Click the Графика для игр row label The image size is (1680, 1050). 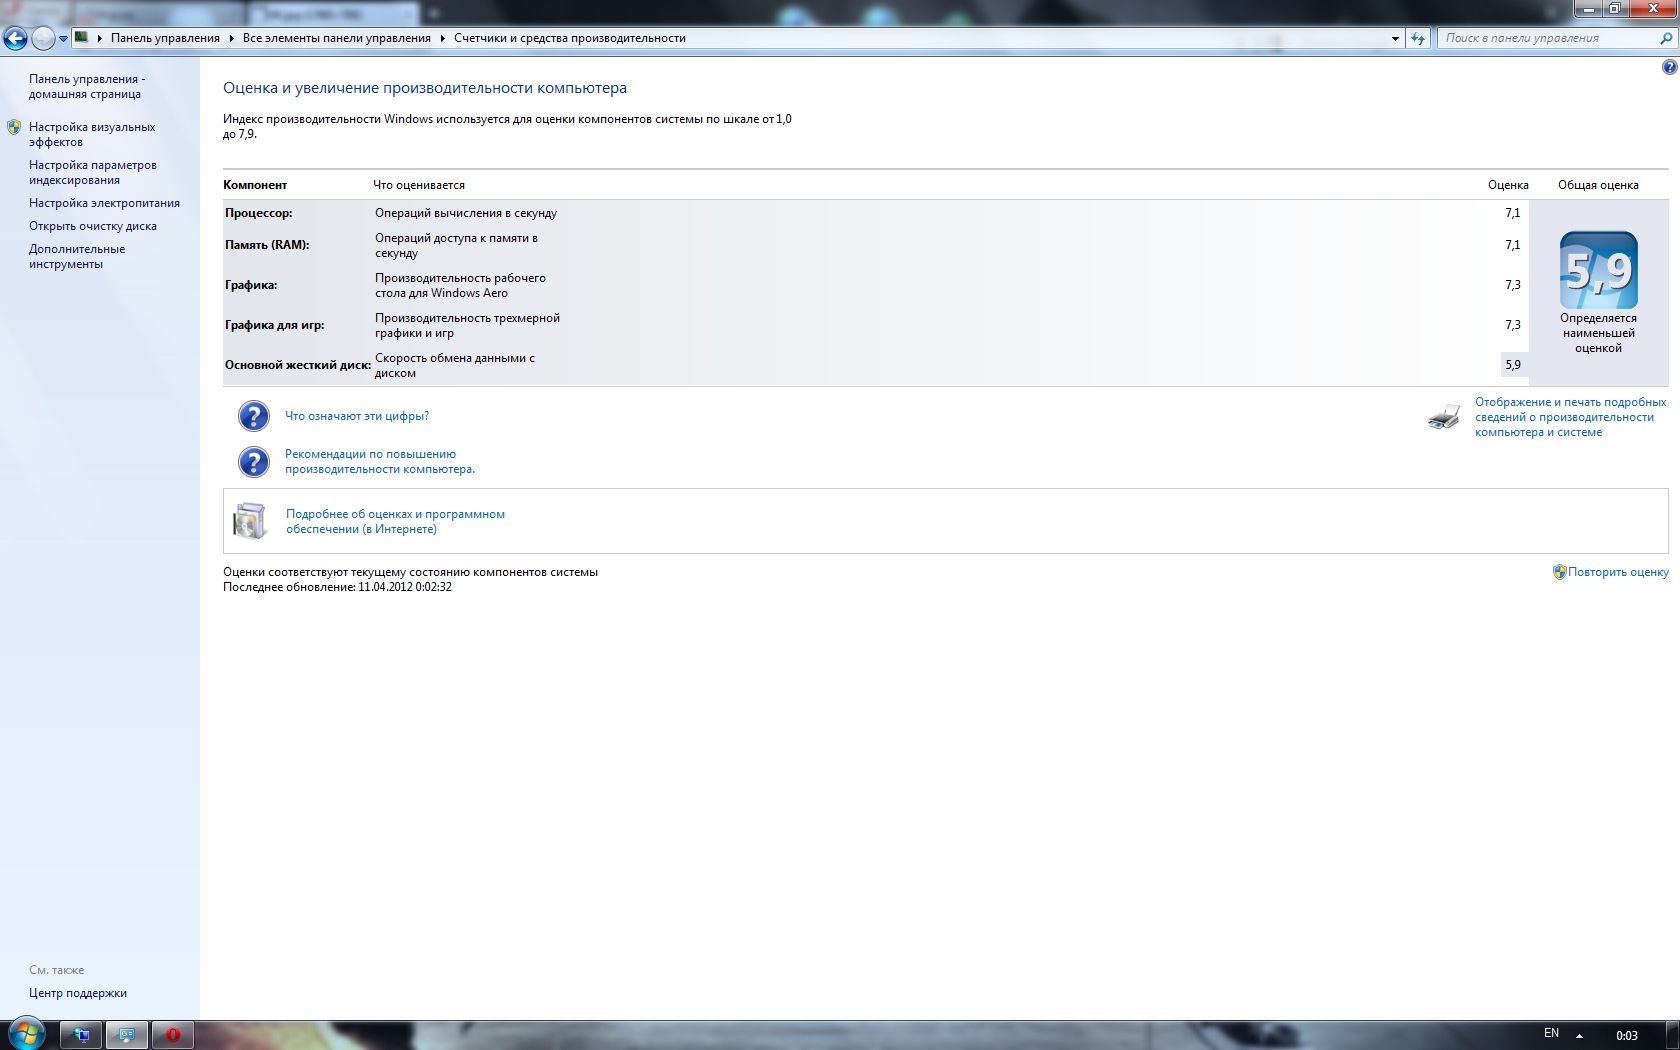tap(275, 325)
